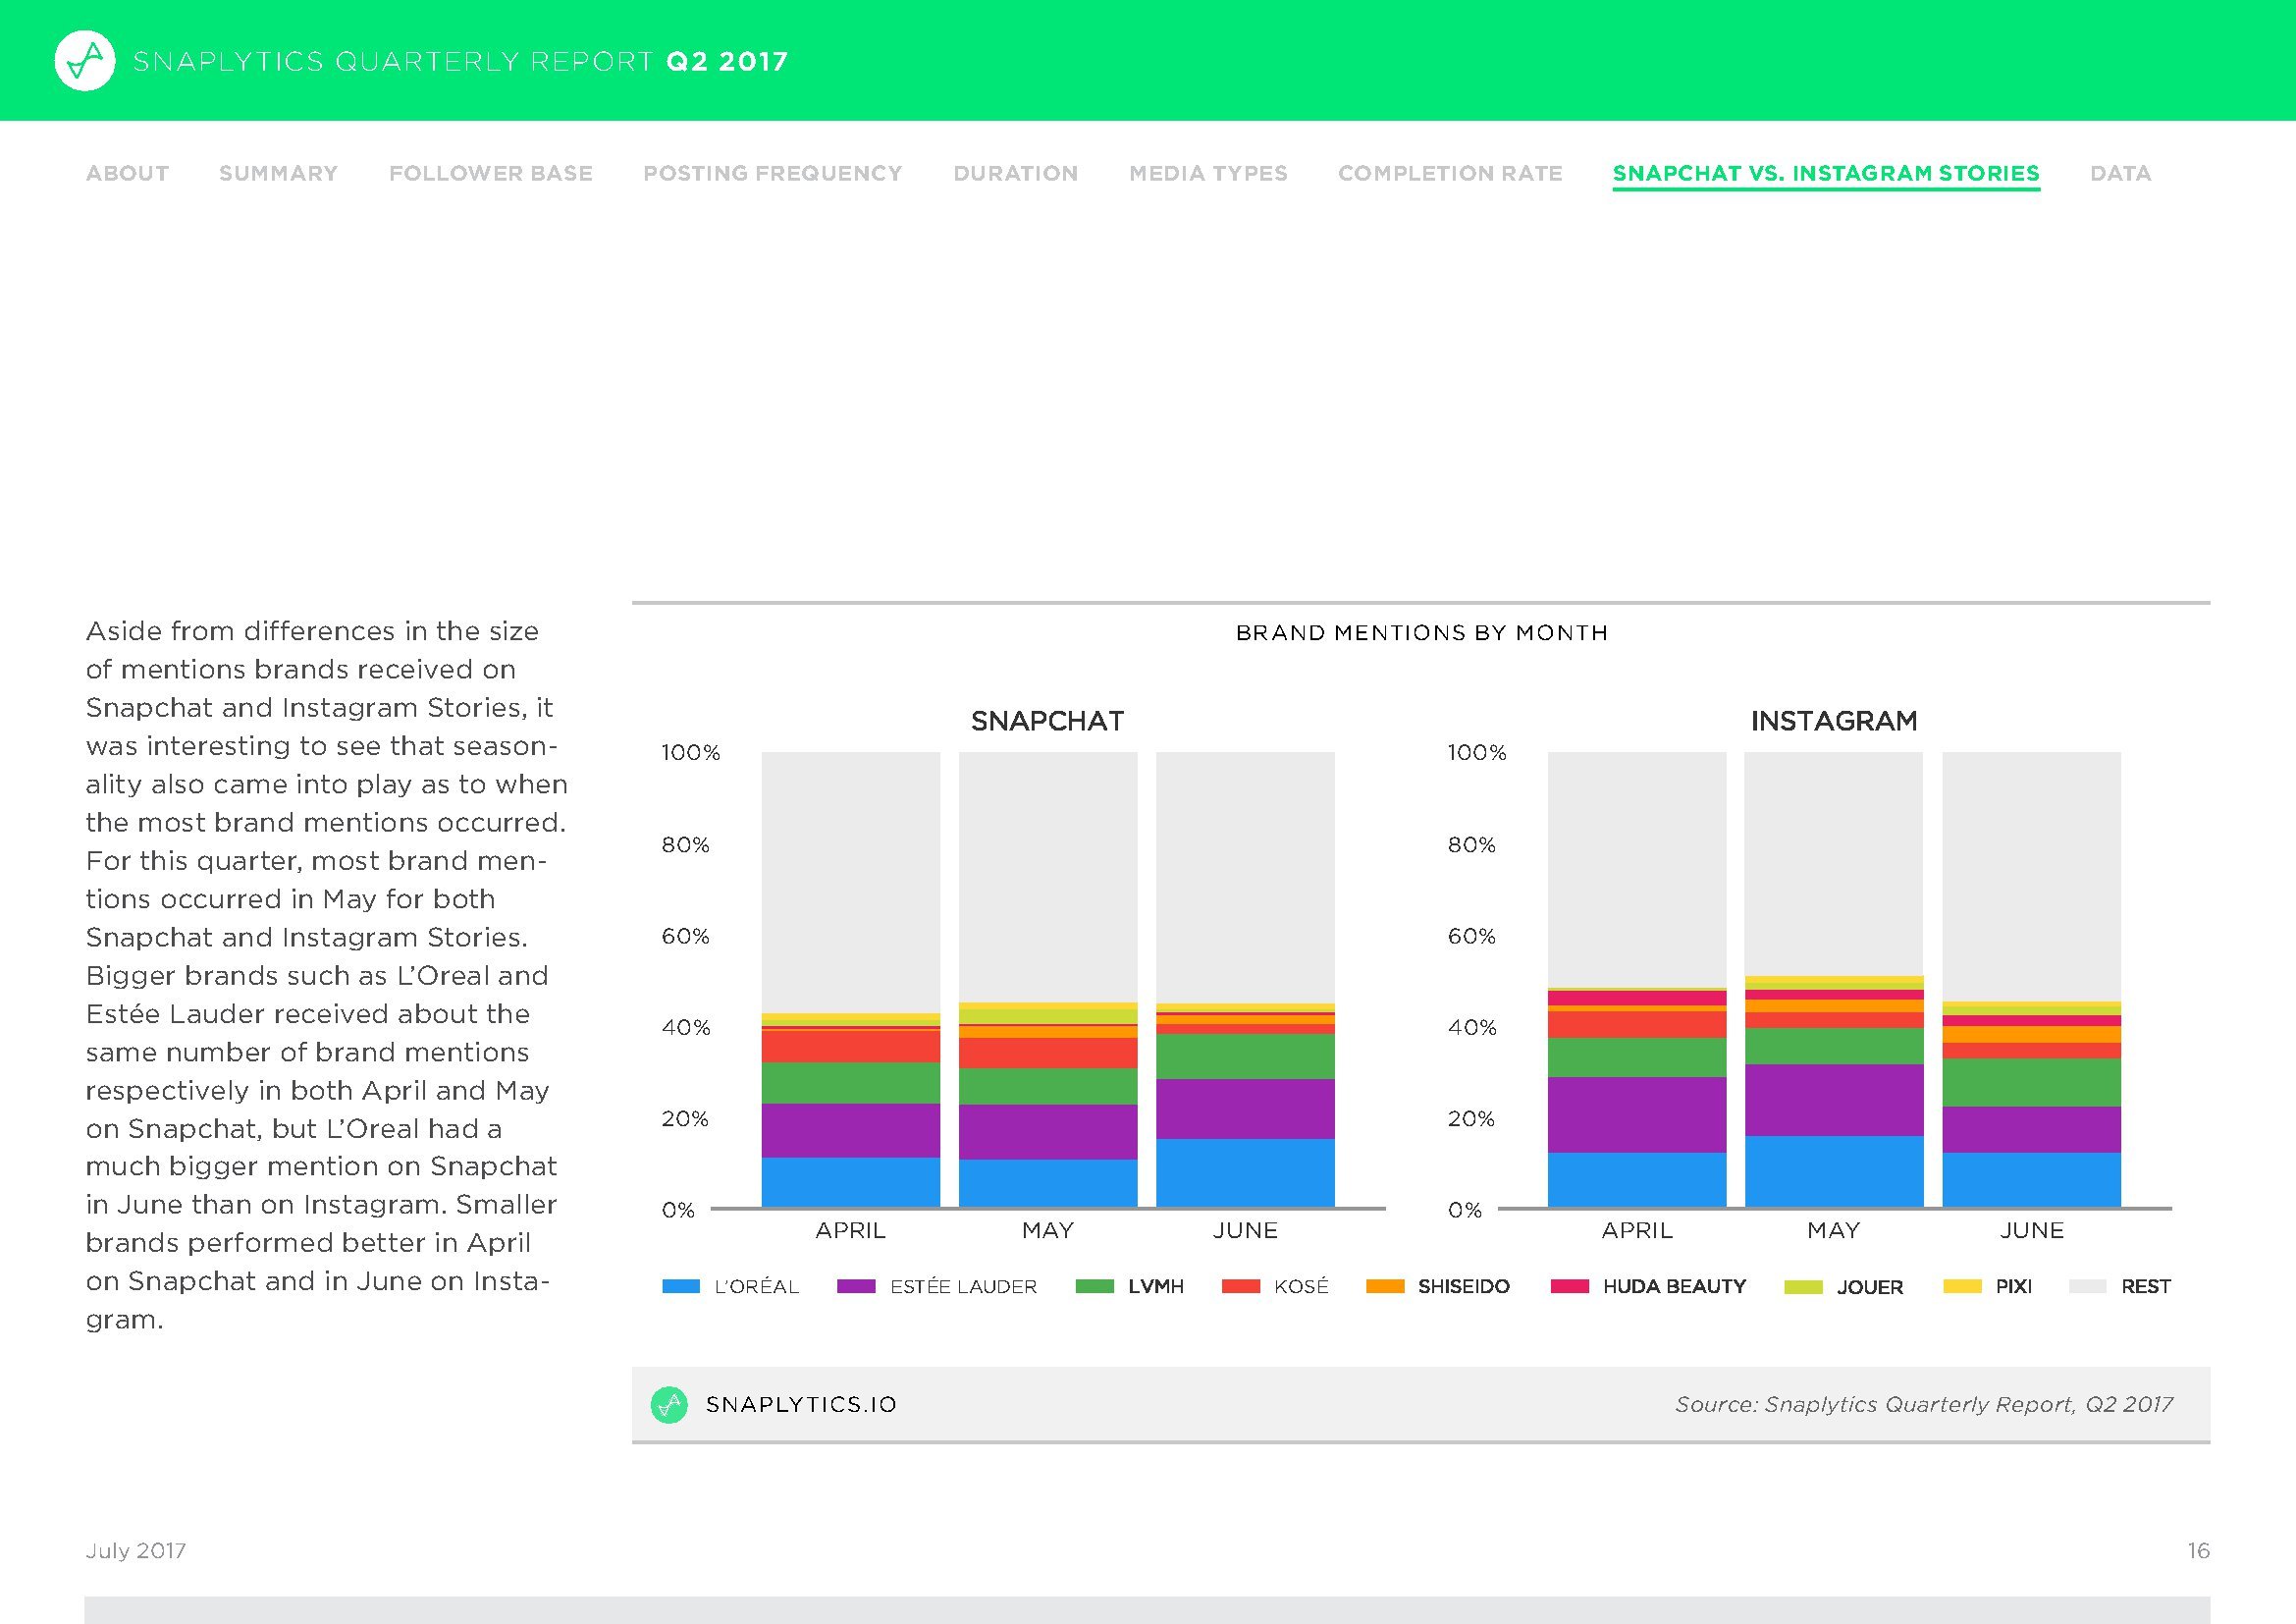The height and width of the screenshot is (1624, 2296).
Task: Click the 'SNAPLYTICS QUARTERLY REPORT Q2 2017' header title
Action: [x=460, y=62]
